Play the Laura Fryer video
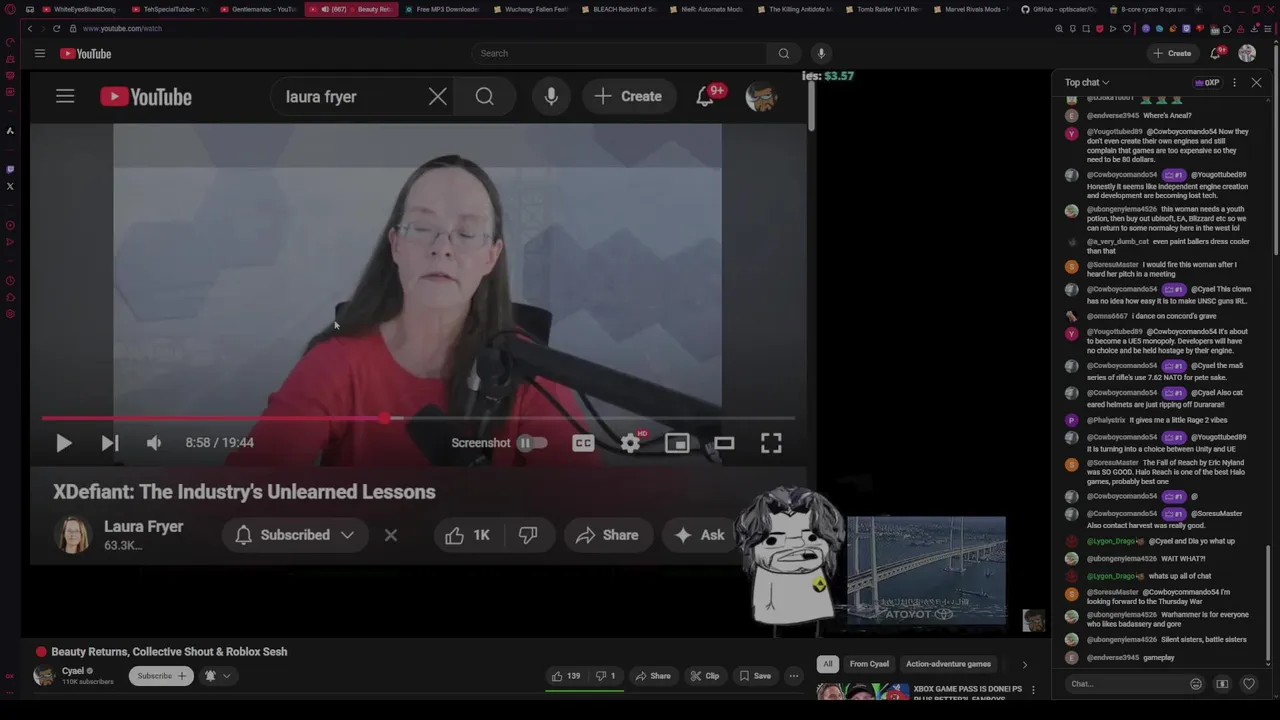Viewport: 1280px width, 720px height. coord(63,443)
